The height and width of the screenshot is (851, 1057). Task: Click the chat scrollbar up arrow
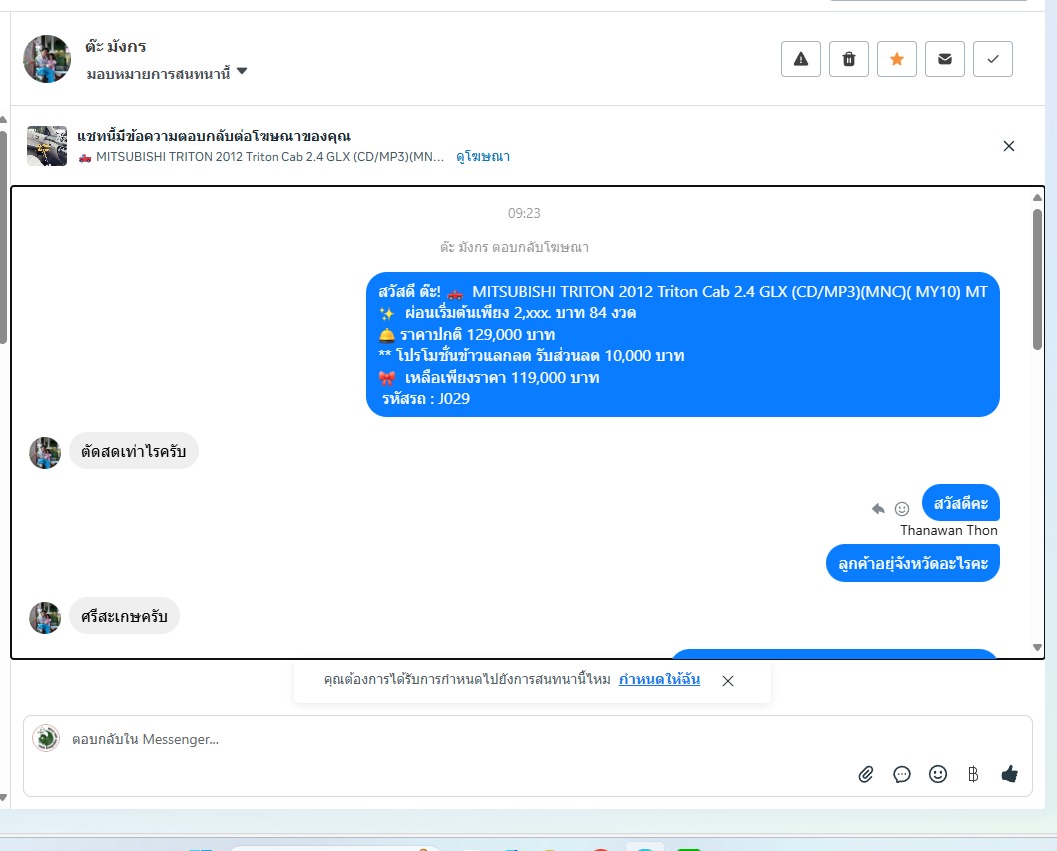click(1037, 198)
